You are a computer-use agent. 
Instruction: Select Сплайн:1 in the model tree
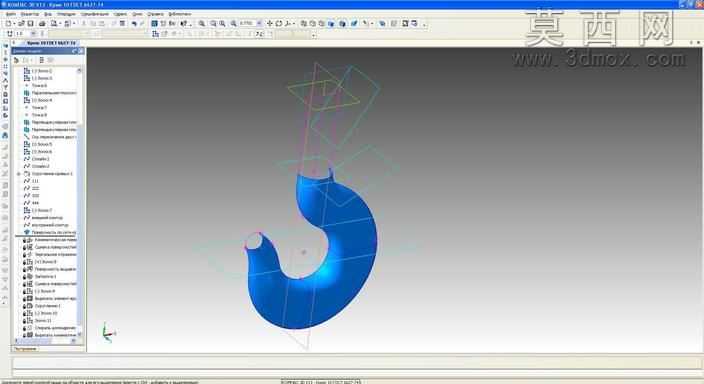tap(40, 159)
